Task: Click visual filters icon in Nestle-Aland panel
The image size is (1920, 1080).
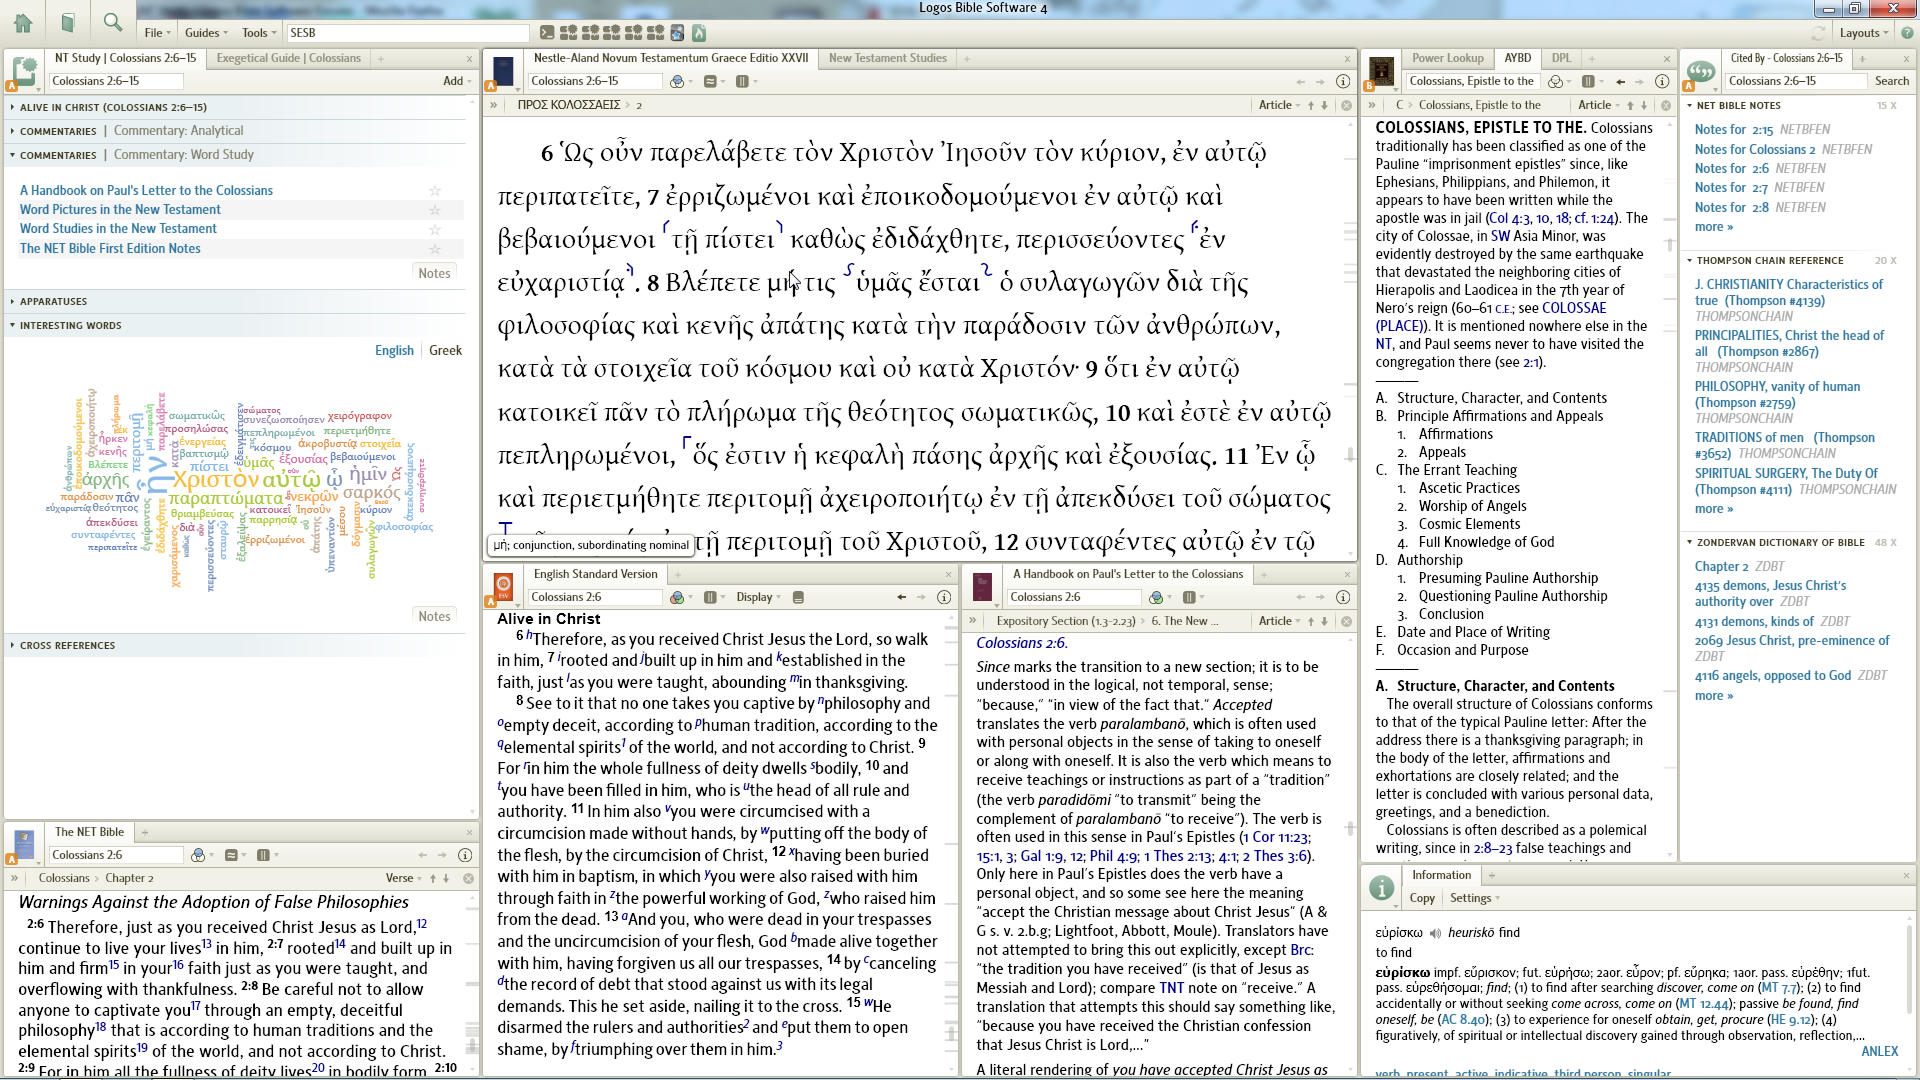Action: coord(677,81)
